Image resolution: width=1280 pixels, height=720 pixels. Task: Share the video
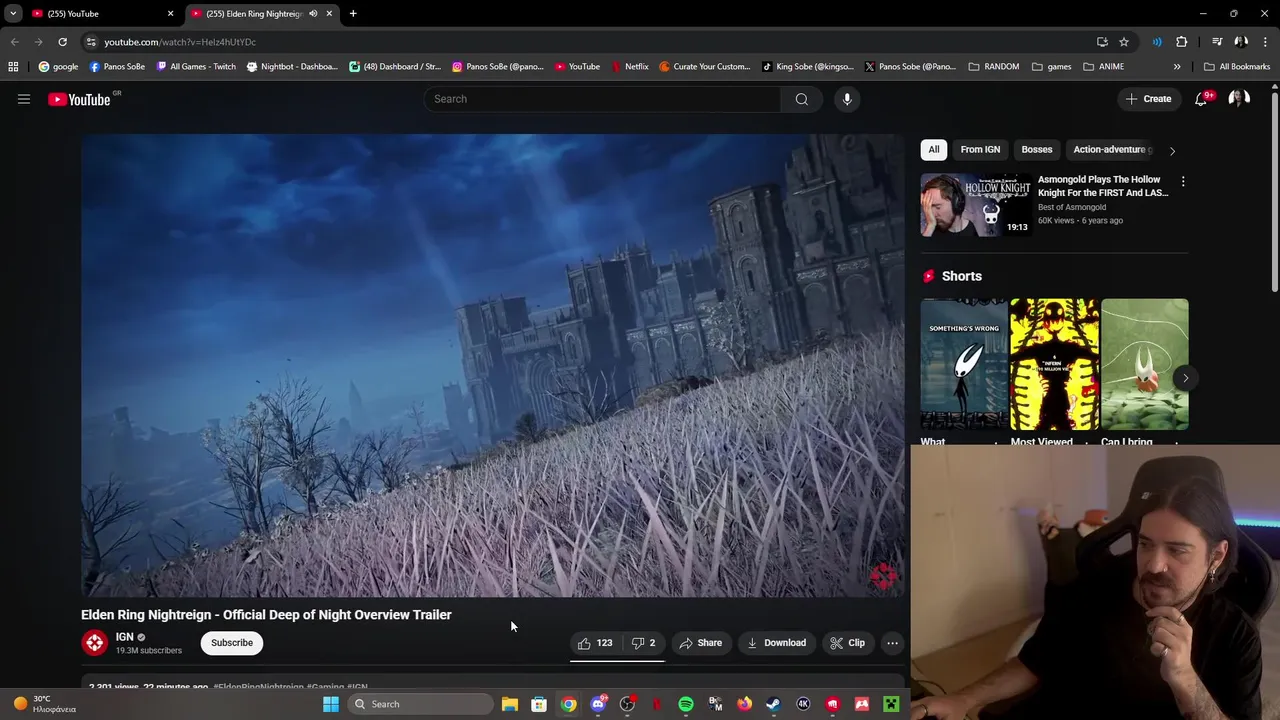[x=700, y=643]
